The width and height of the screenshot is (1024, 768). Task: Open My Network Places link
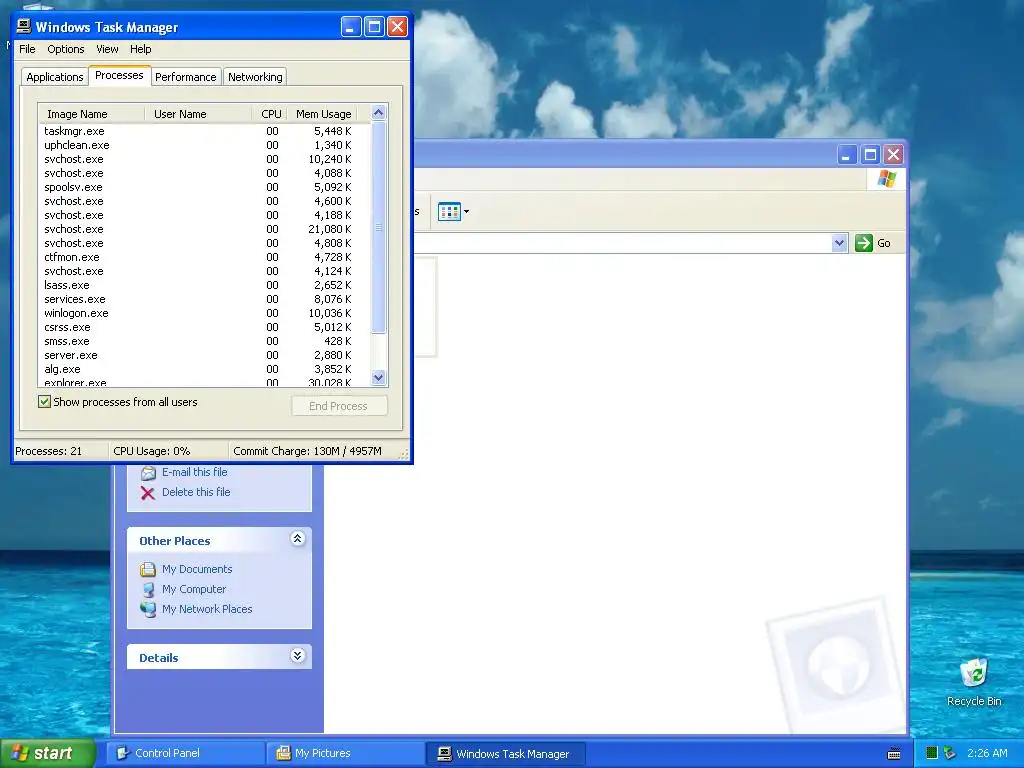pos(207,609)
